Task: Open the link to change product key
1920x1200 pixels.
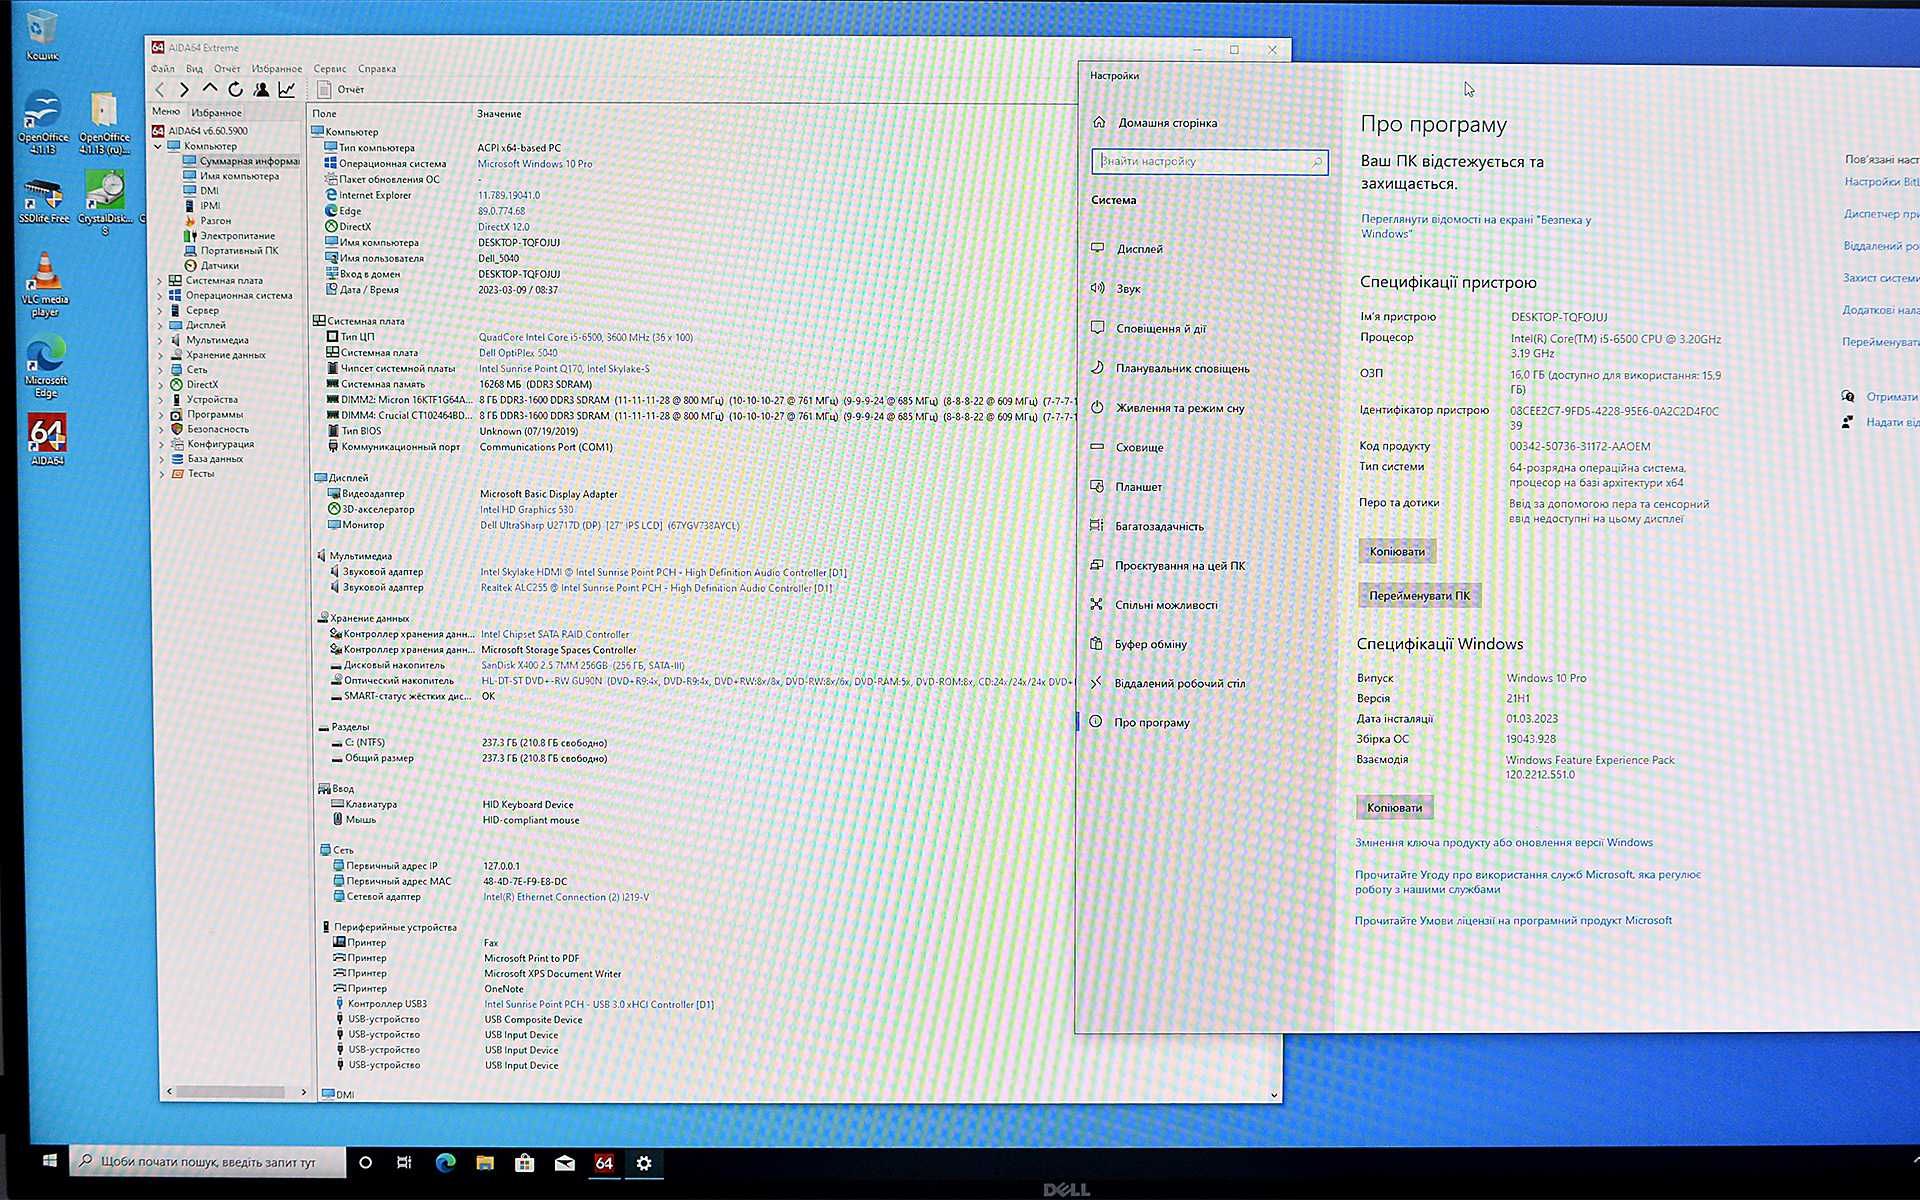Action: [x=1504, y=842]
